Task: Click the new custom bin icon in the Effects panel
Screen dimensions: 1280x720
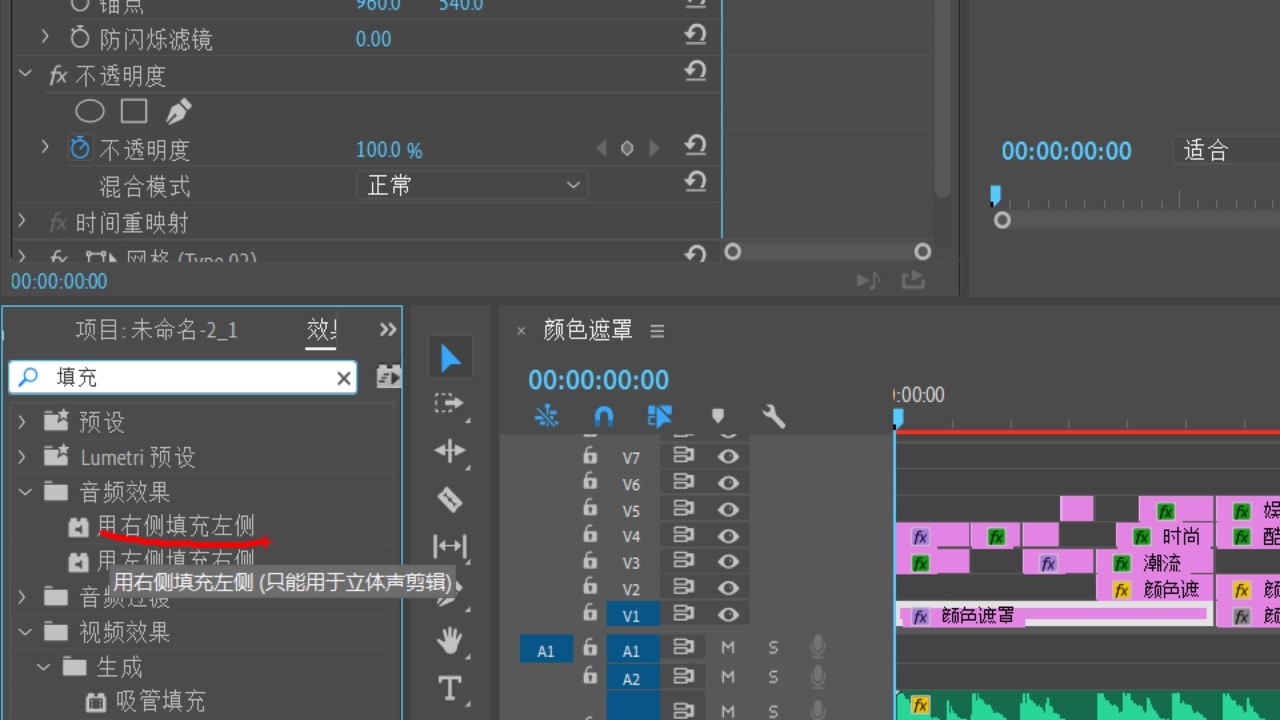Action: point(388,377)
